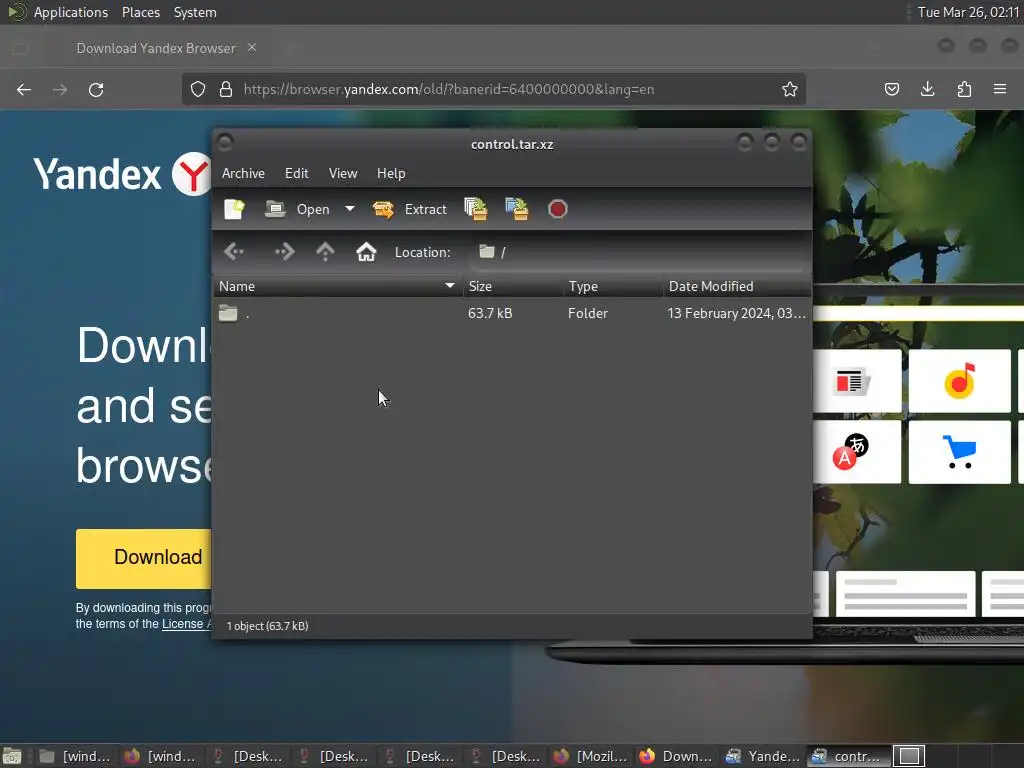
Task: Open tracking protection shield icon
Action: coord(198,89)
